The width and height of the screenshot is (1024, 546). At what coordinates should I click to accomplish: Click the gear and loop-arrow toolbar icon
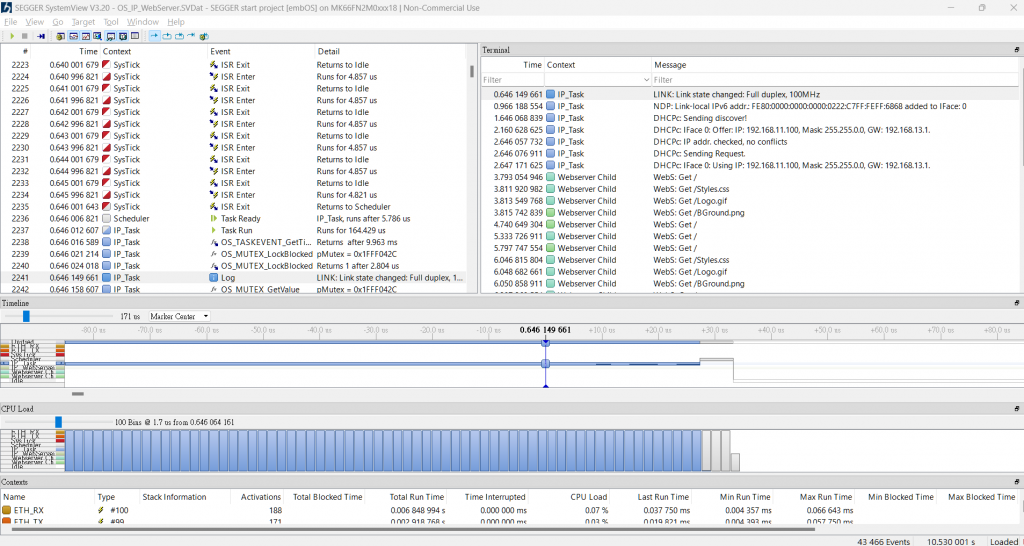[204, 36]
